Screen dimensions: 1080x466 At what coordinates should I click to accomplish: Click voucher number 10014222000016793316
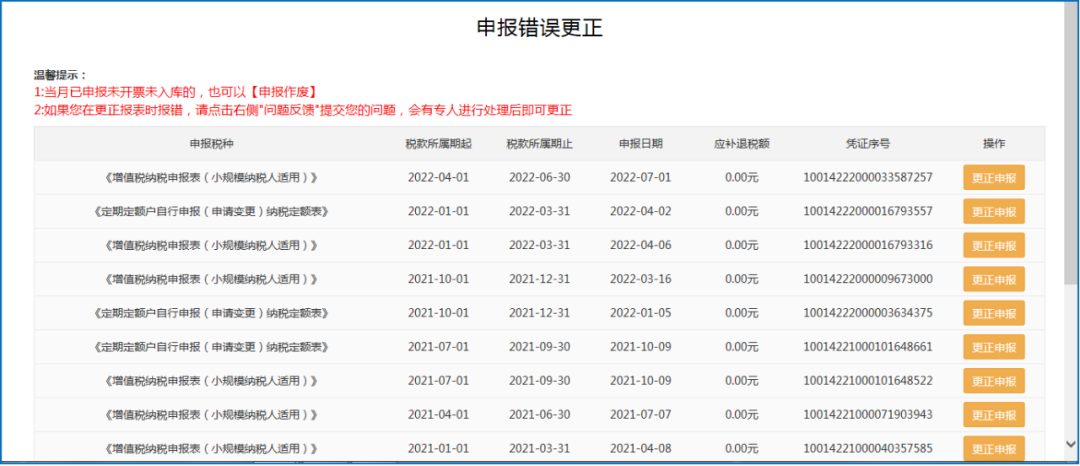tap(868, 245)
